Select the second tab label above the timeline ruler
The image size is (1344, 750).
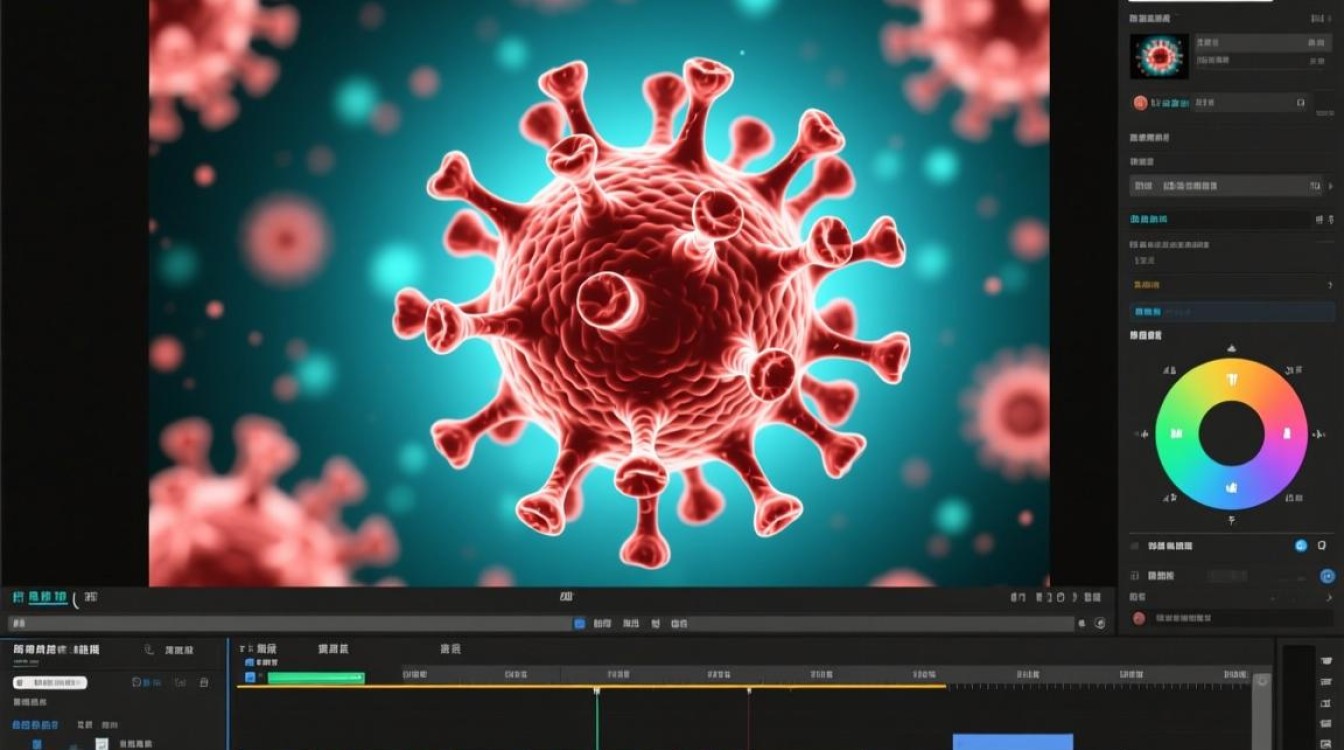(x=333, y=649)
